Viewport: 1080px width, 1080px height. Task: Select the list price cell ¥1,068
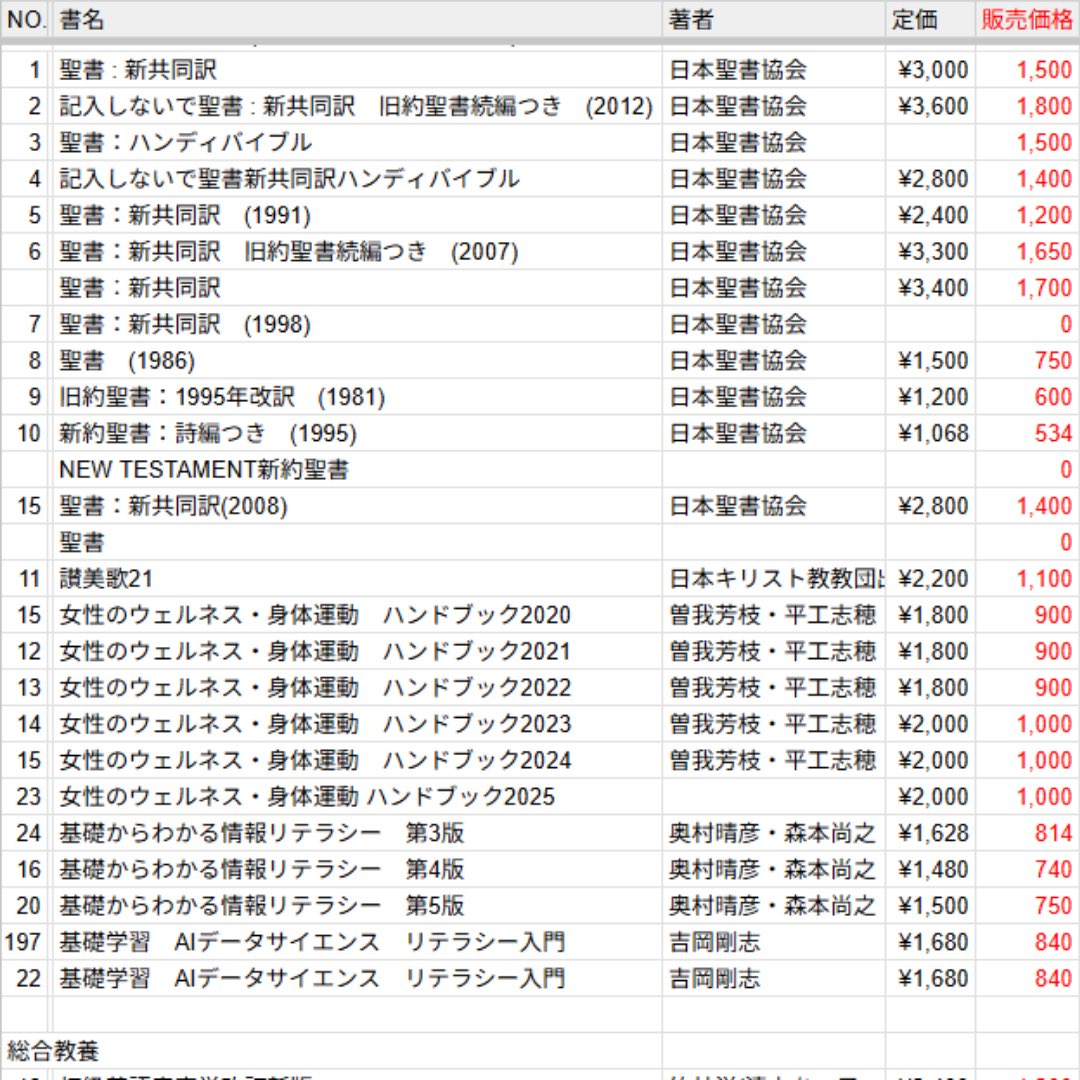[x=931, y=433]
